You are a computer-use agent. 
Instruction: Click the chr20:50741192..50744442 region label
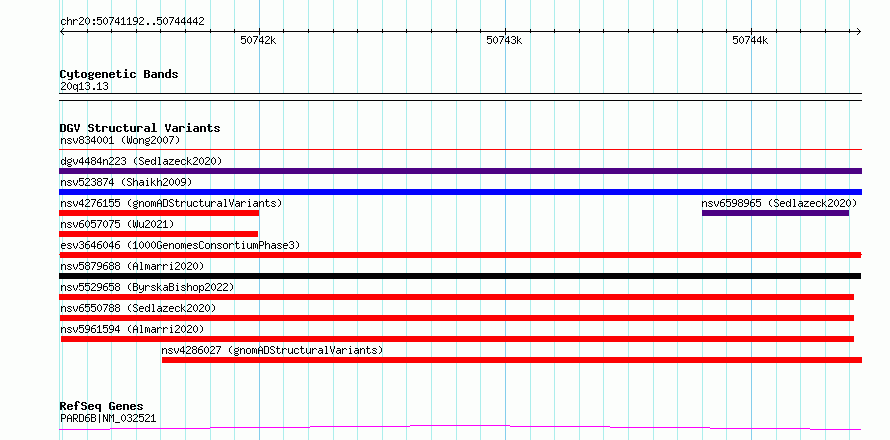click(132, 22)
